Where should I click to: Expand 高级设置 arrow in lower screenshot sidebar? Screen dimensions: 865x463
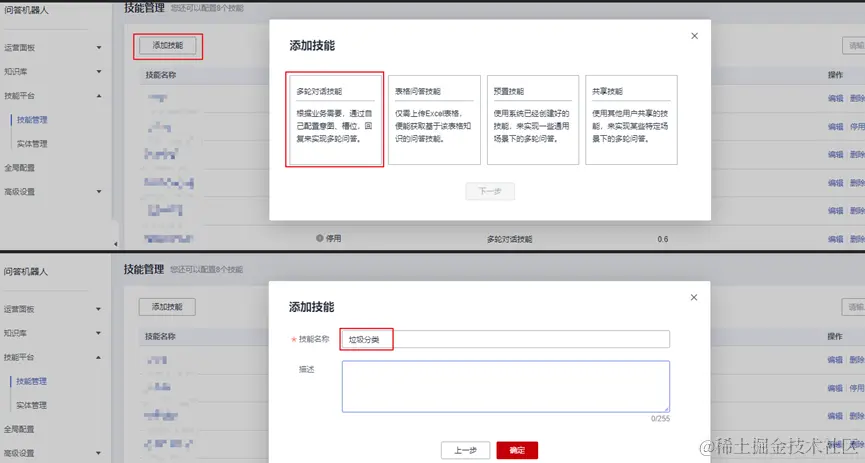pyautogui.click(x=98, y=453)
